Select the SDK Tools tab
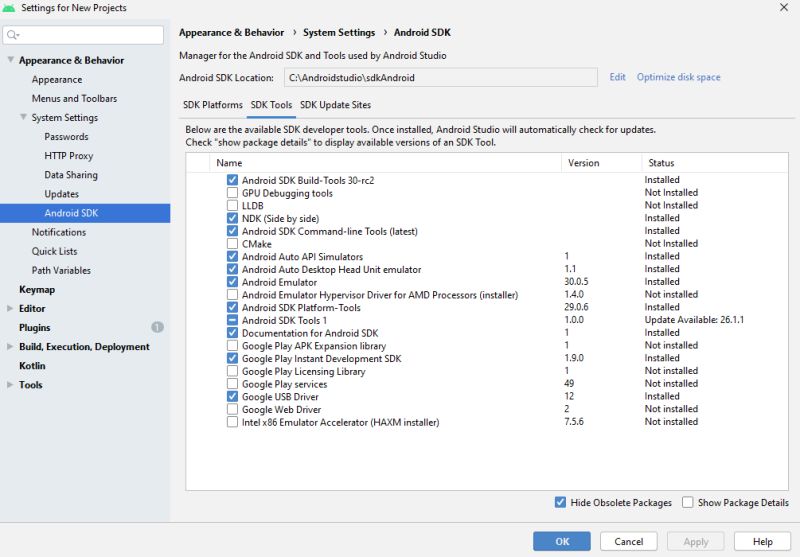The height and width of the screenshot is (557, 800). 271,105
